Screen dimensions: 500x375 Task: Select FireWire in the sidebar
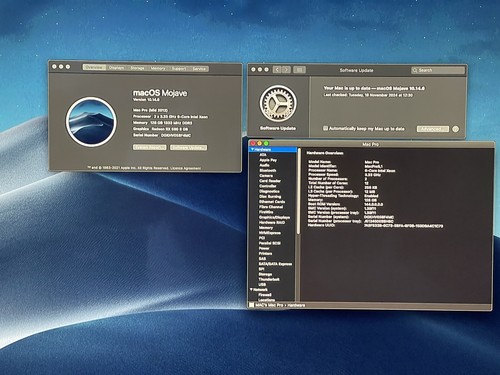(x=266, y=212)
